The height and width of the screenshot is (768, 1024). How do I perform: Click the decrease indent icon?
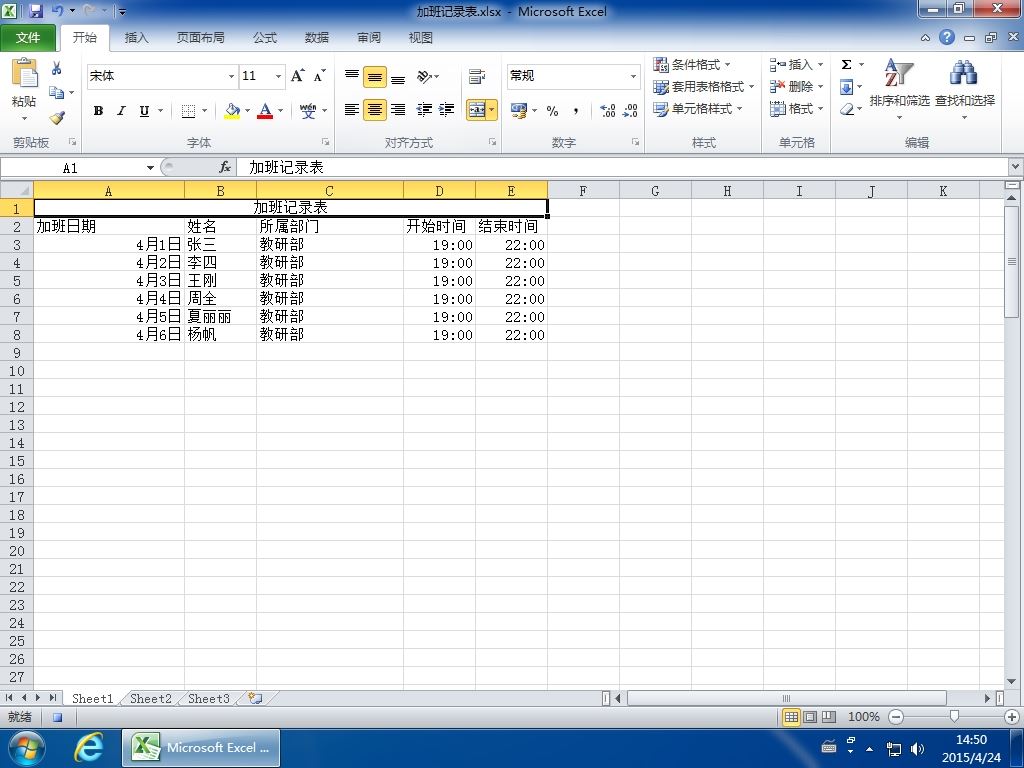[x=424, y=110]
